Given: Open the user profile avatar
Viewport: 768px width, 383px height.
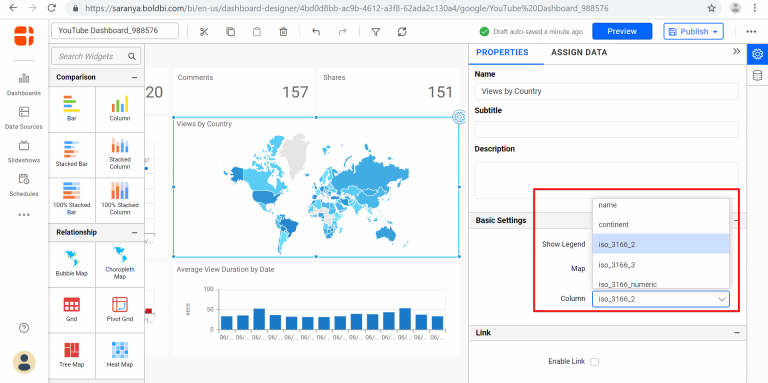Looking at the screenshot, I should (24, 362).
